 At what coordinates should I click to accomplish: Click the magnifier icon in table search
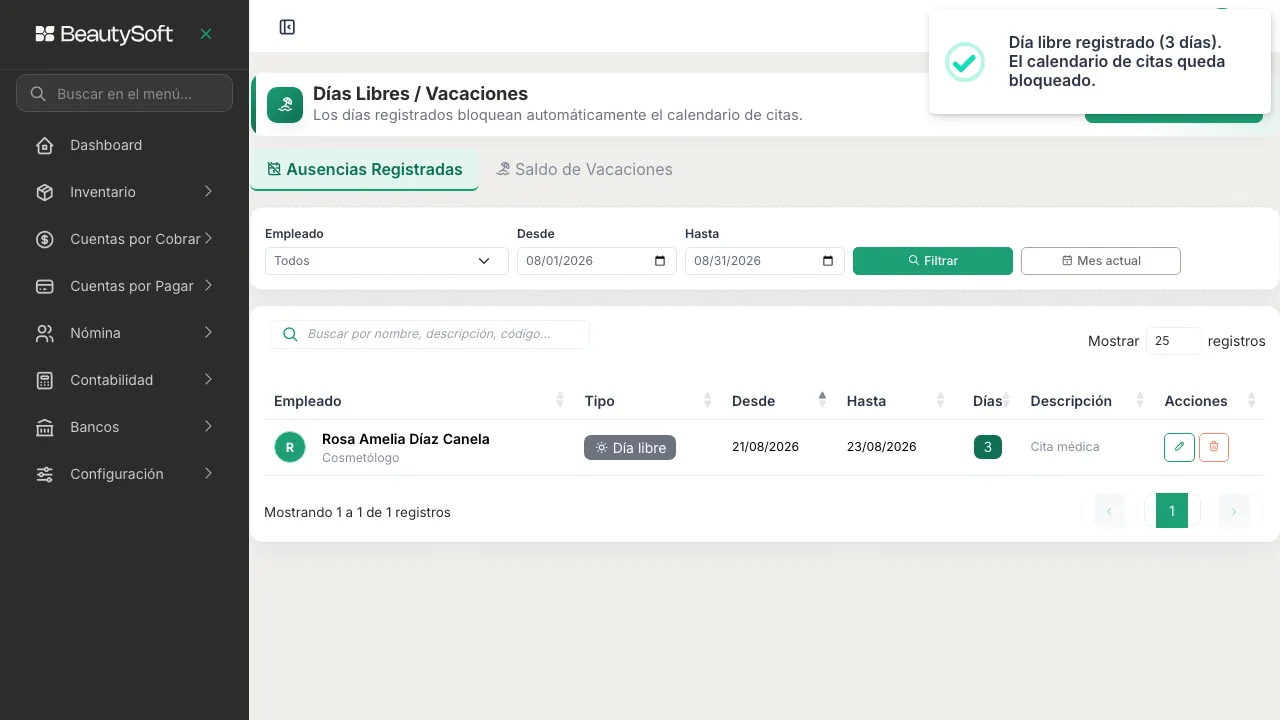[290, 334]
